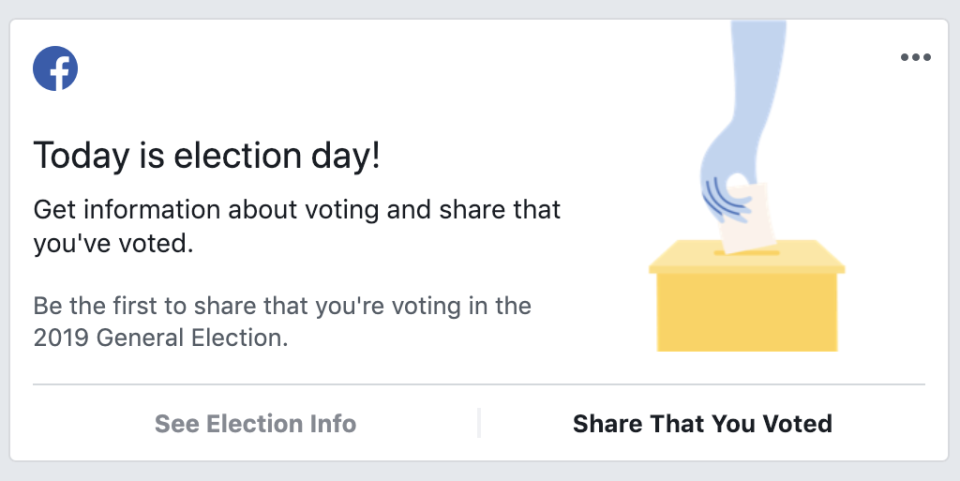960x481 pixels.
Task: Click the Facebook logo icon
Action: [x=55, y=69]
